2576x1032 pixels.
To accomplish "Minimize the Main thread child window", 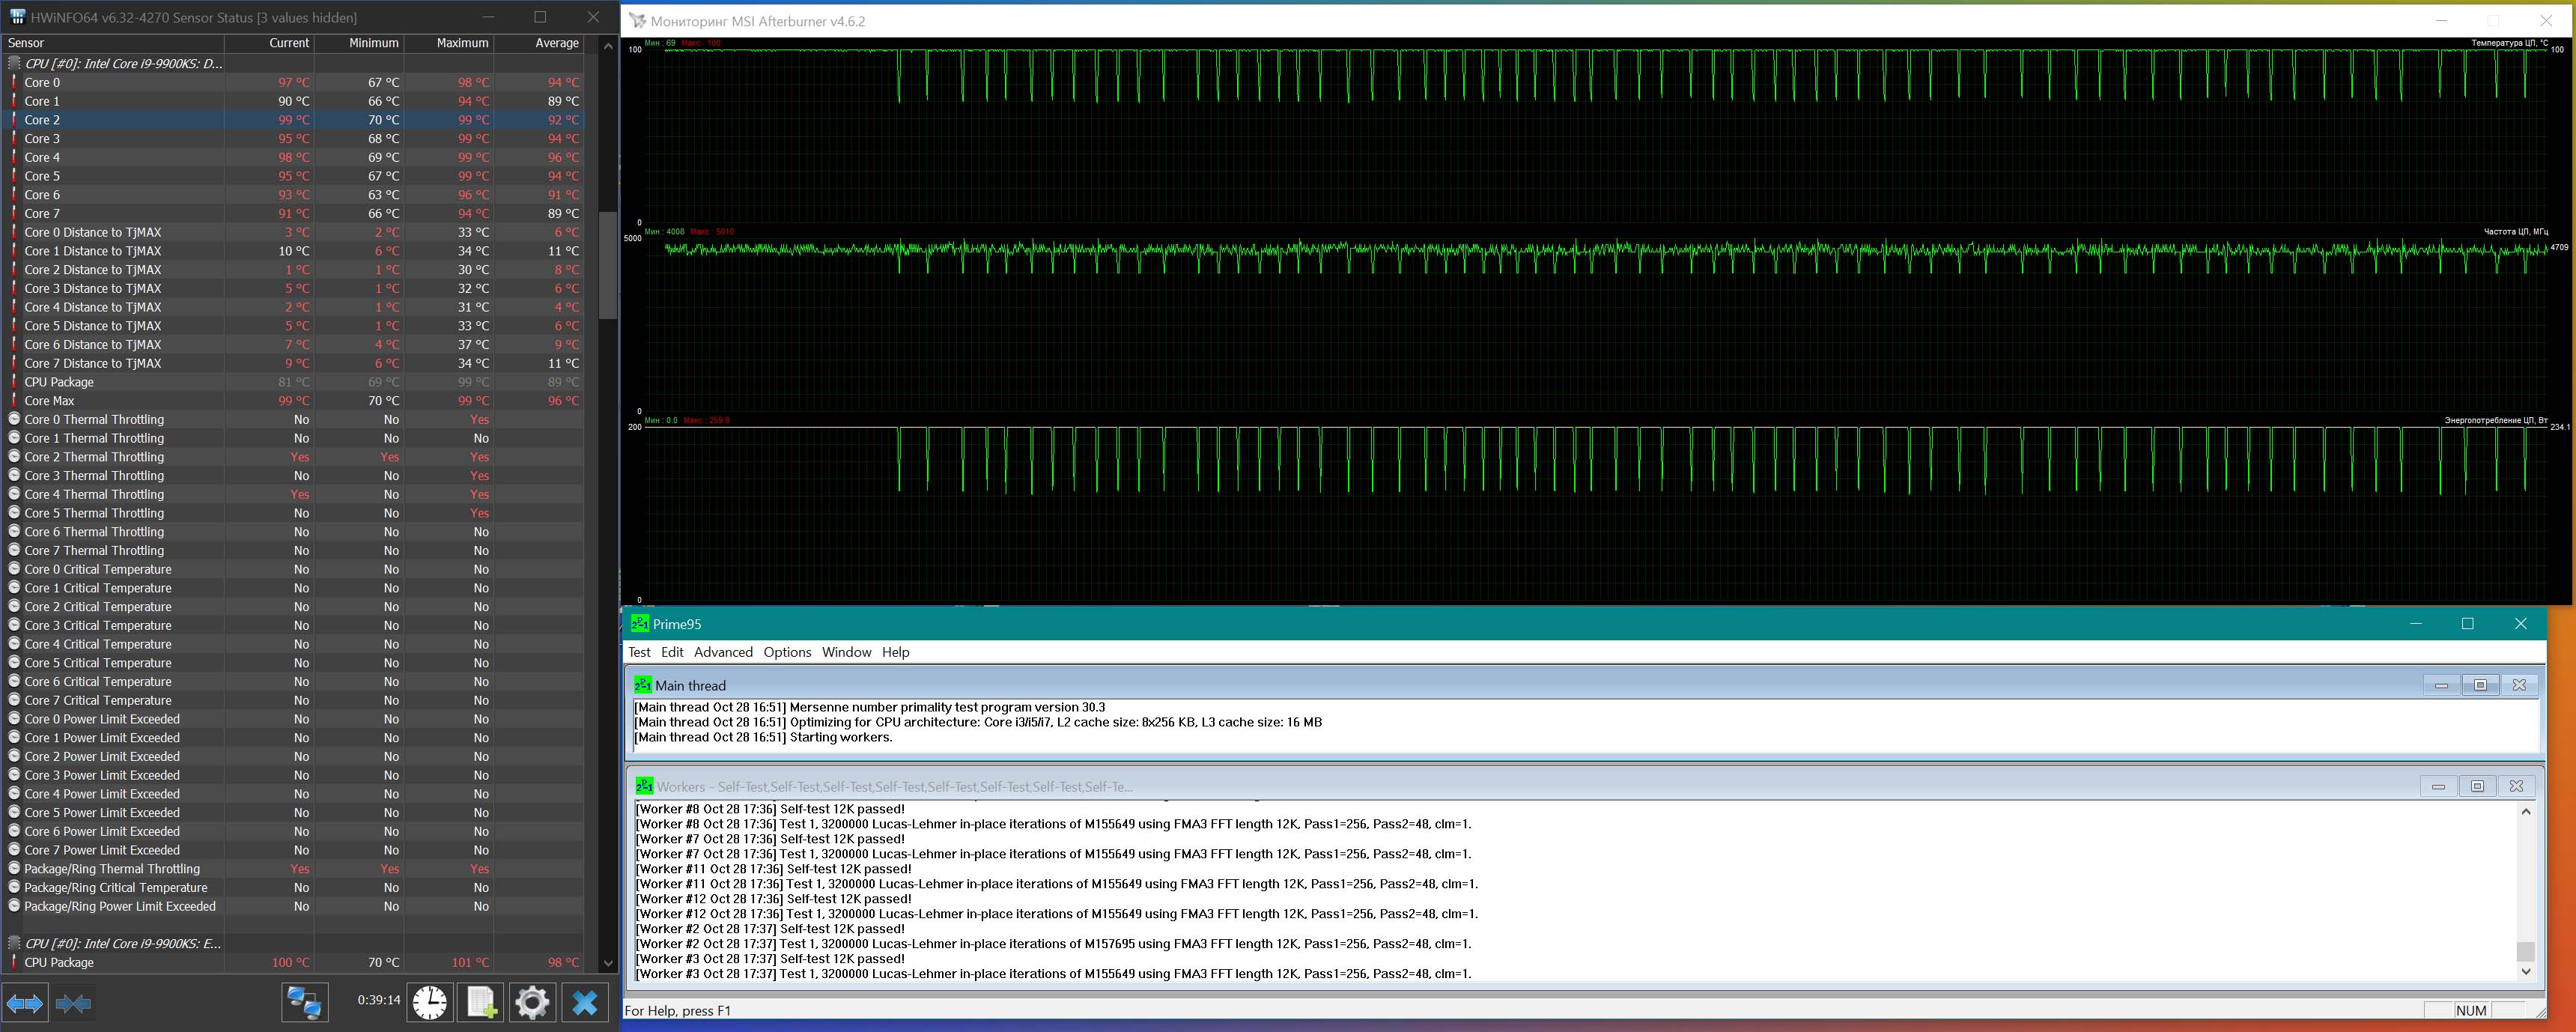I will pyautogui.click(x=2441, y=685).
